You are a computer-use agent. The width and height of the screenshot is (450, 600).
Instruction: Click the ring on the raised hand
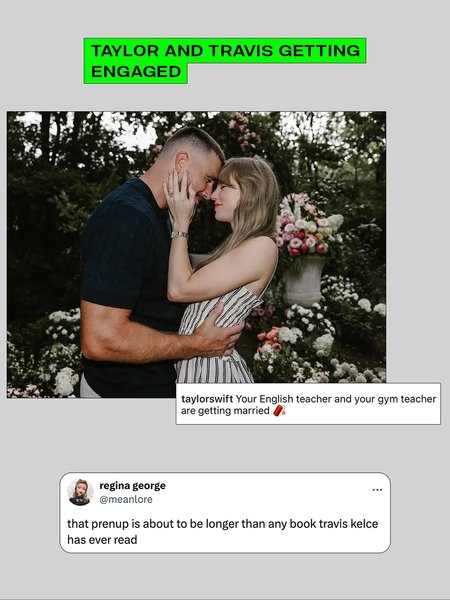tap(170, 194)
